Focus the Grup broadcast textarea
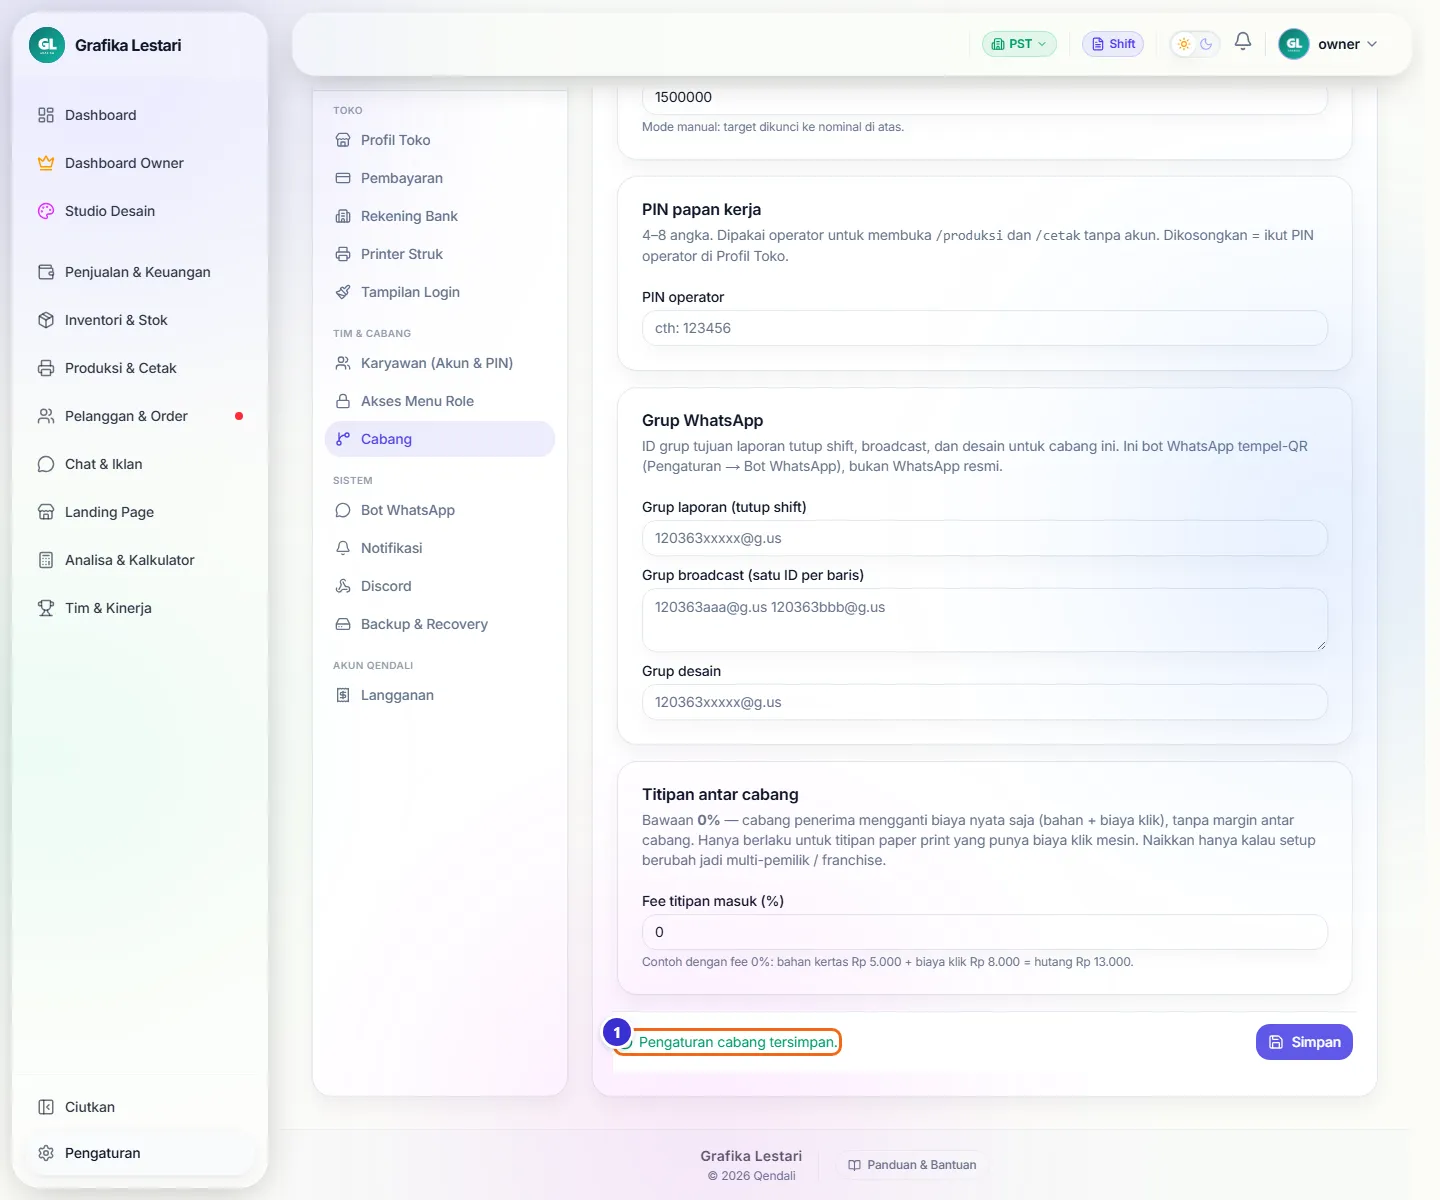1440x1200 pixels. click(985, 620)
